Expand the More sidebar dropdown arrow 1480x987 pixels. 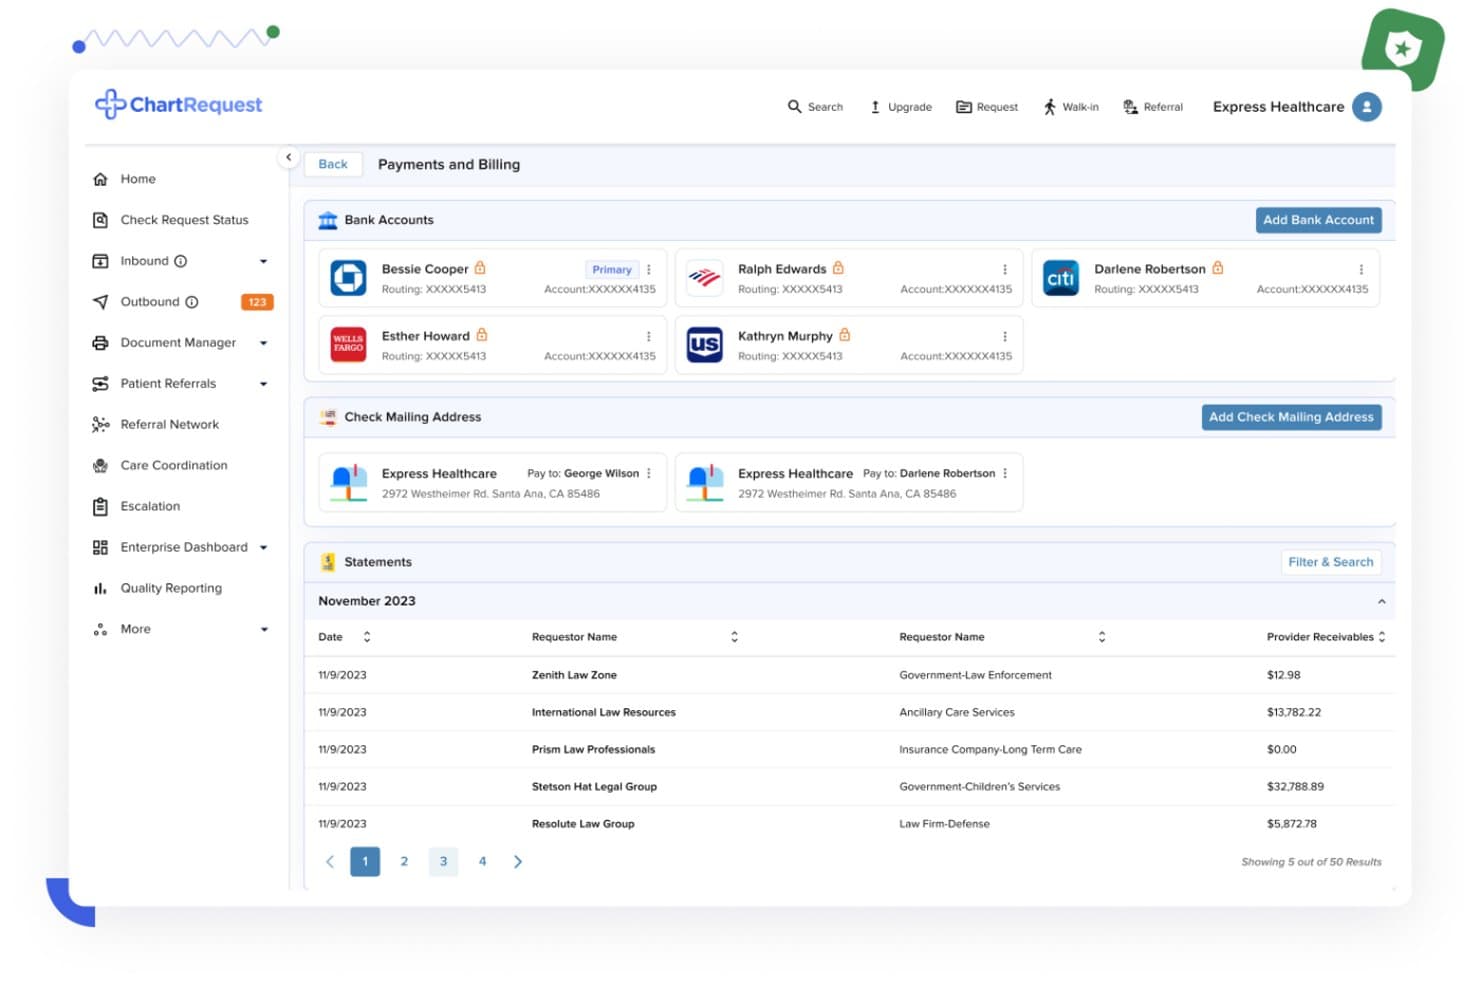point(264,630)
